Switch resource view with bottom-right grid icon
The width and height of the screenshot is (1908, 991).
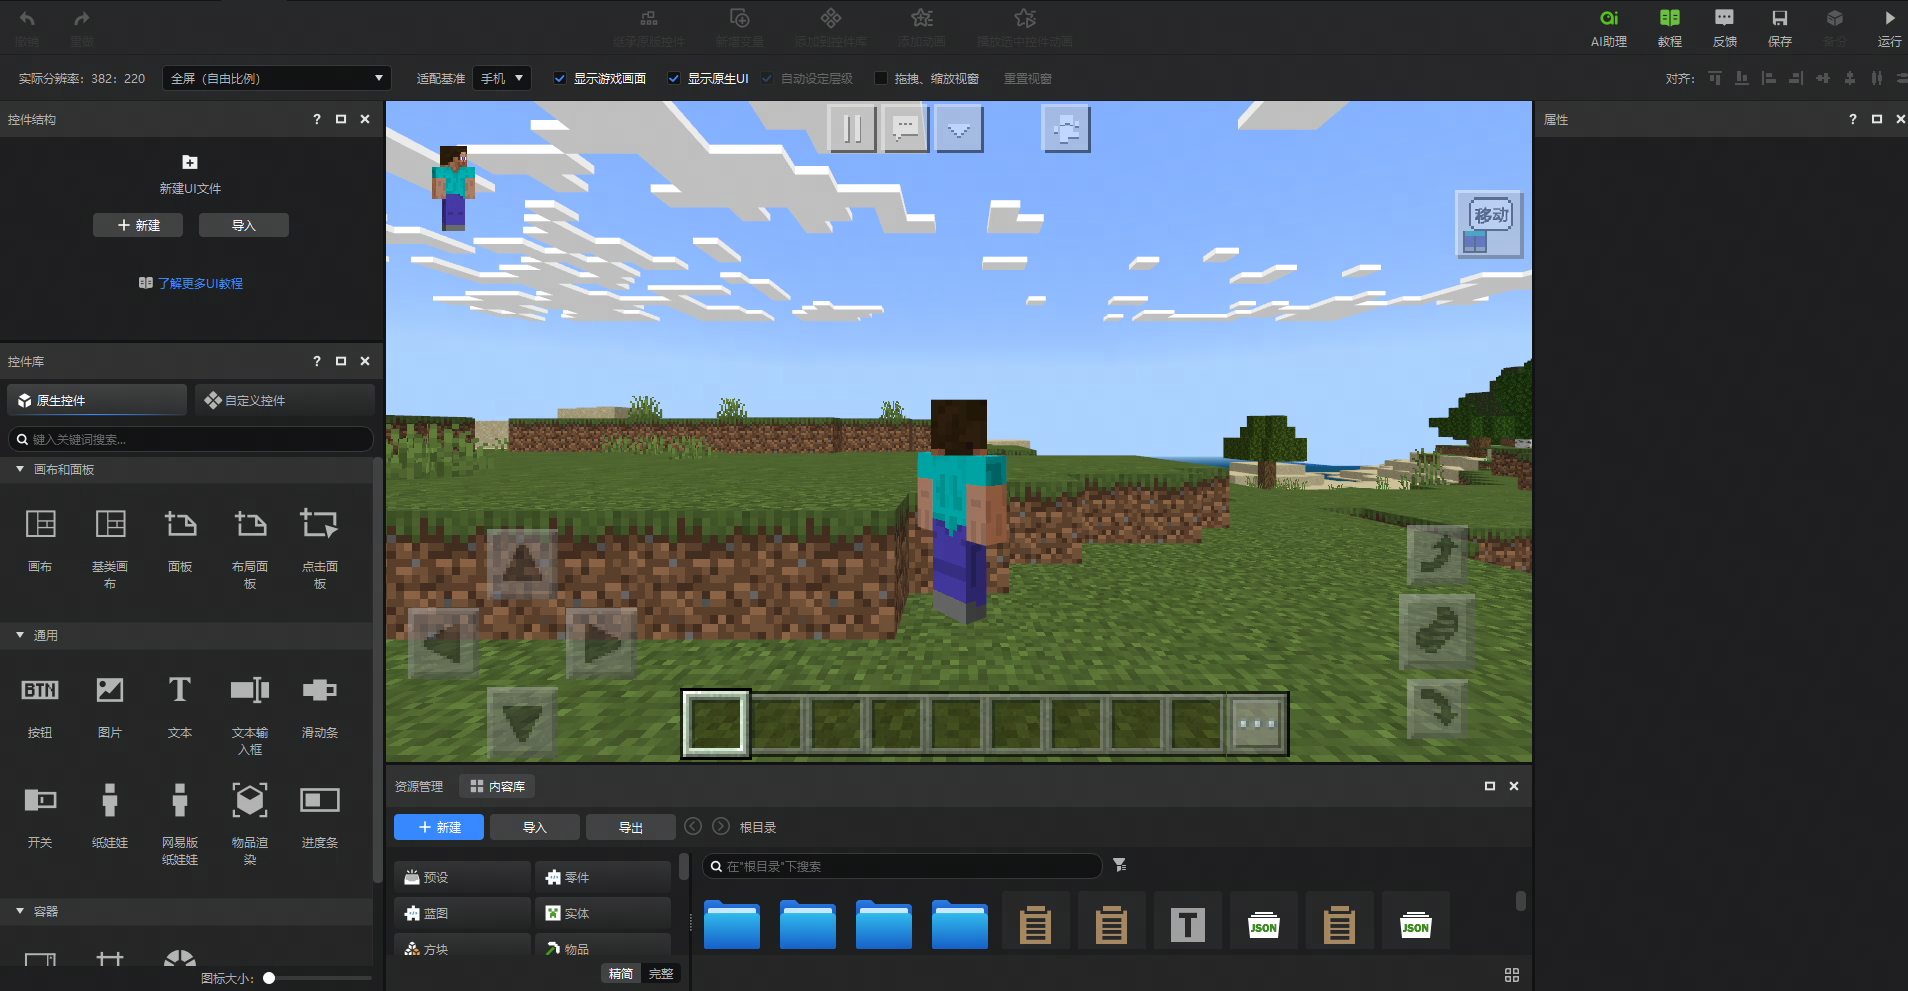click(1512, 975)
